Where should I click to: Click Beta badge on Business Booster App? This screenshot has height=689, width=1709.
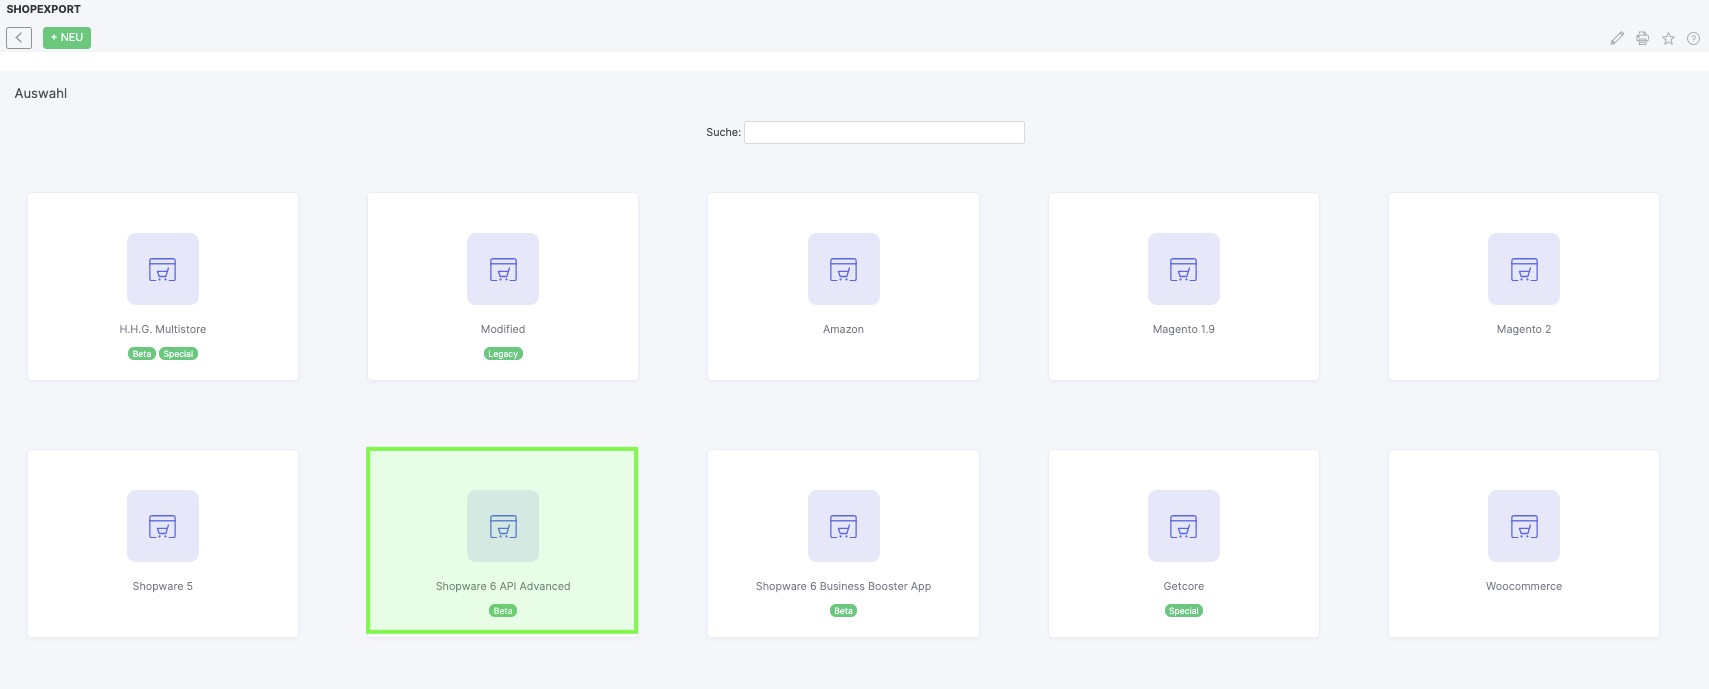tap(844, 611)
